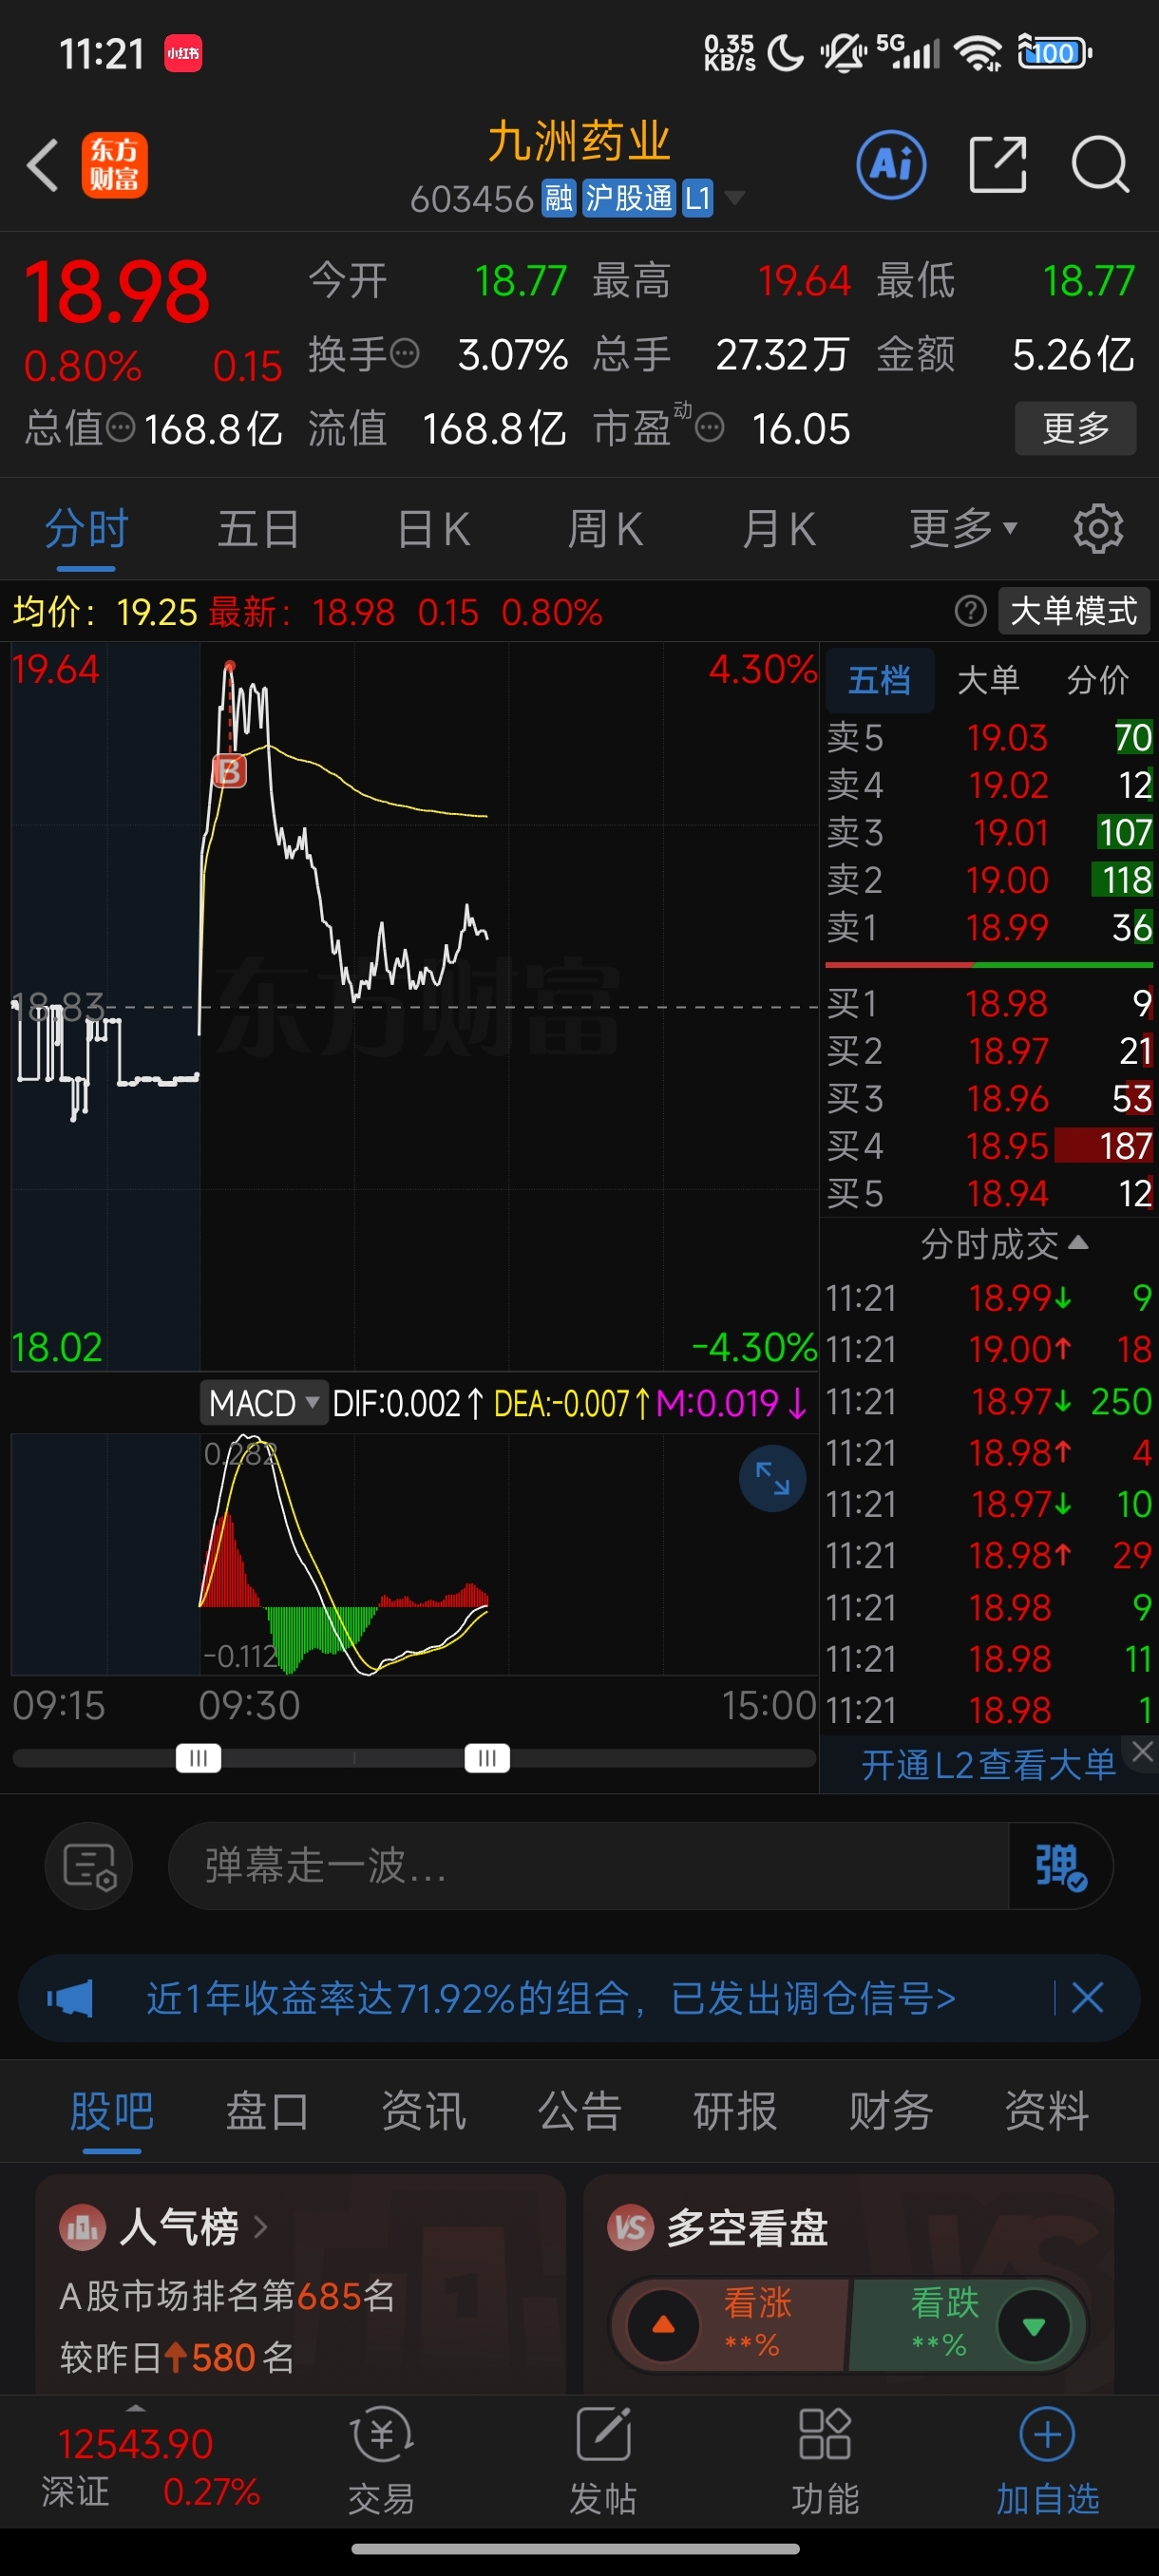1159x2576 pixels.
Task: Open the 功能 functions icon
Action: click(825, 2434)
